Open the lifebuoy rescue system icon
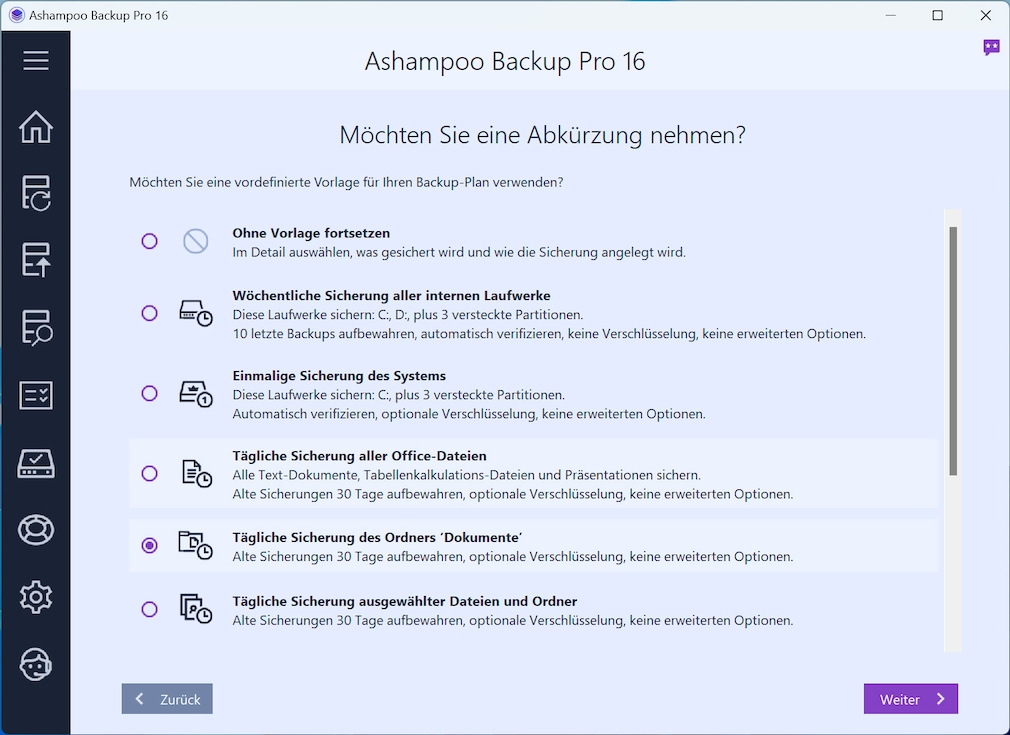Screen dimensions: 1010x735 click(36, 530)
